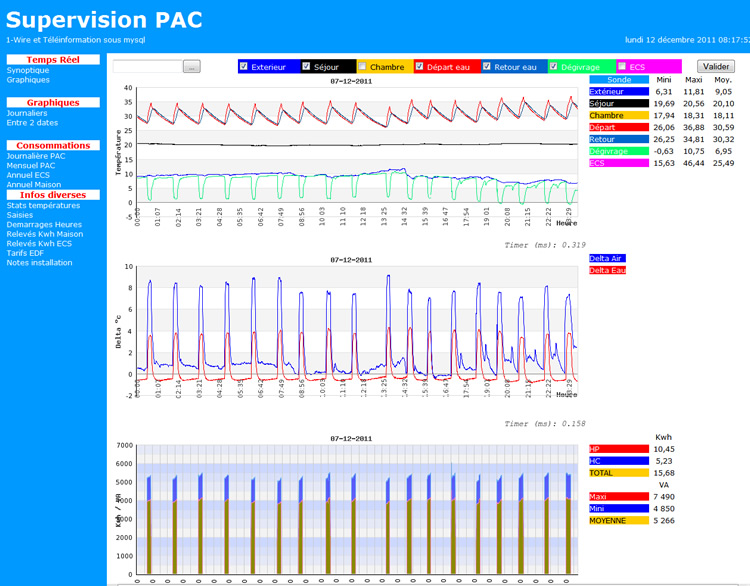
Task: Toggle the Retour eau checkbox
Action: pyautogui.click(x=488, y=66)
